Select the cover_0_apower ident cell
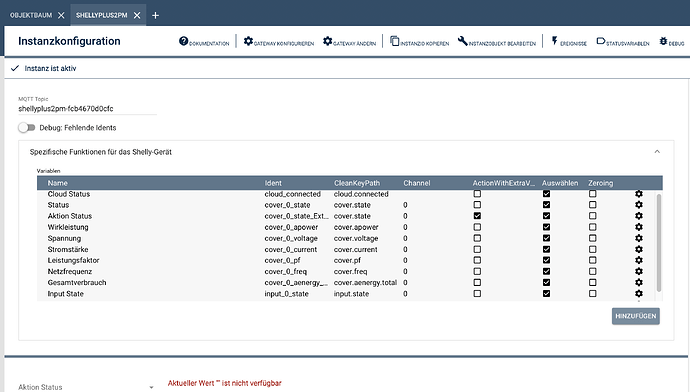Screen dimensions: 690x392 pyautogui.click(x=291, y=227)
